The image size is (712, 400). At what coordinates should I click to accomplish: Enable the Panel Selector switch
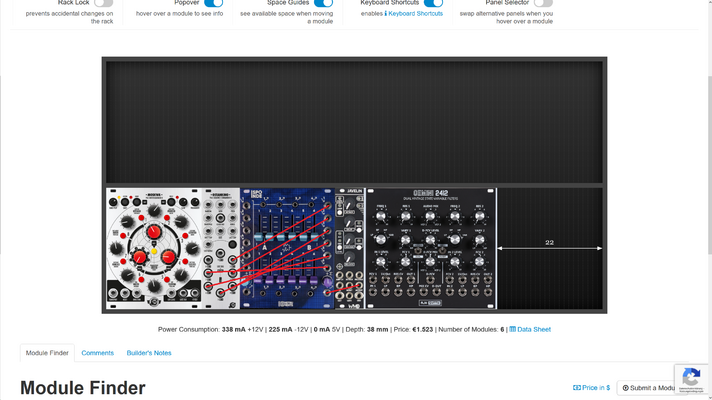click(543, 3)
